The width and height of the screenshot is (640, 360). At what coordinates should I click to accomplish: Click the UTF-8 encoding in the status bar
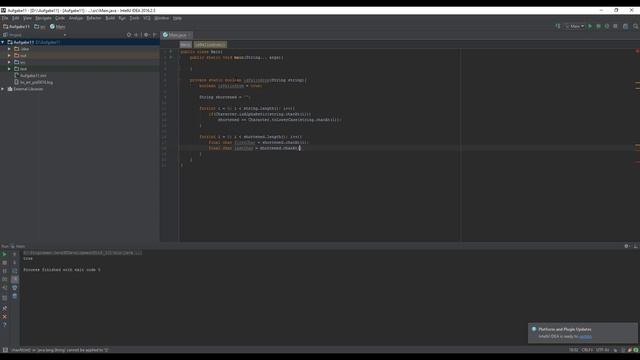[602, 350]
